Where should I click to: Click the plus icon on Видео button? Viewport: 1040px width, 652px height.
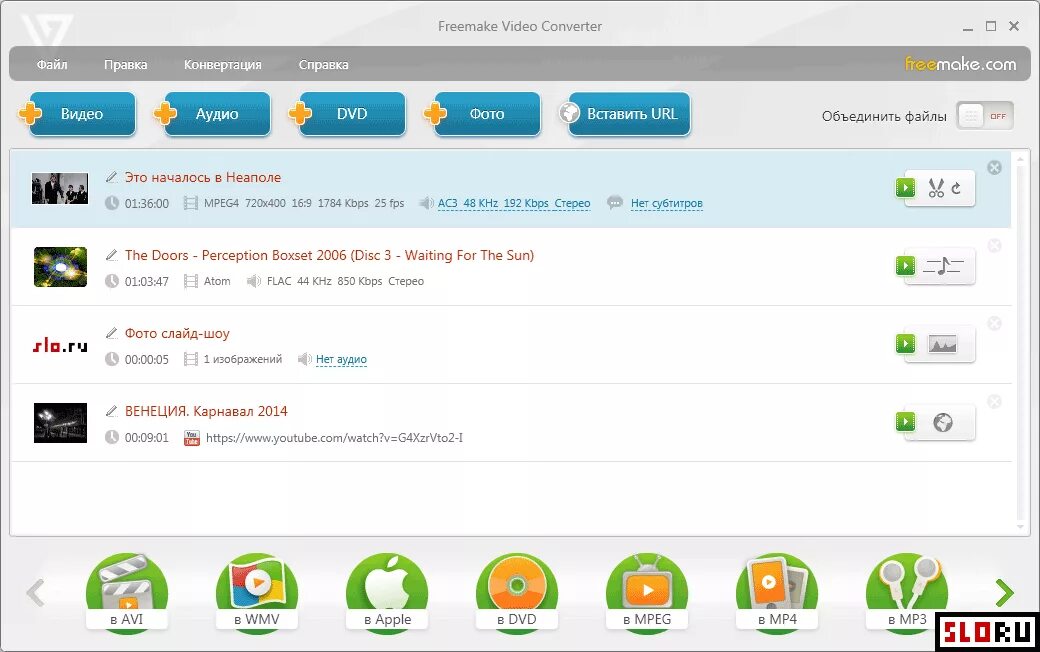30,113
